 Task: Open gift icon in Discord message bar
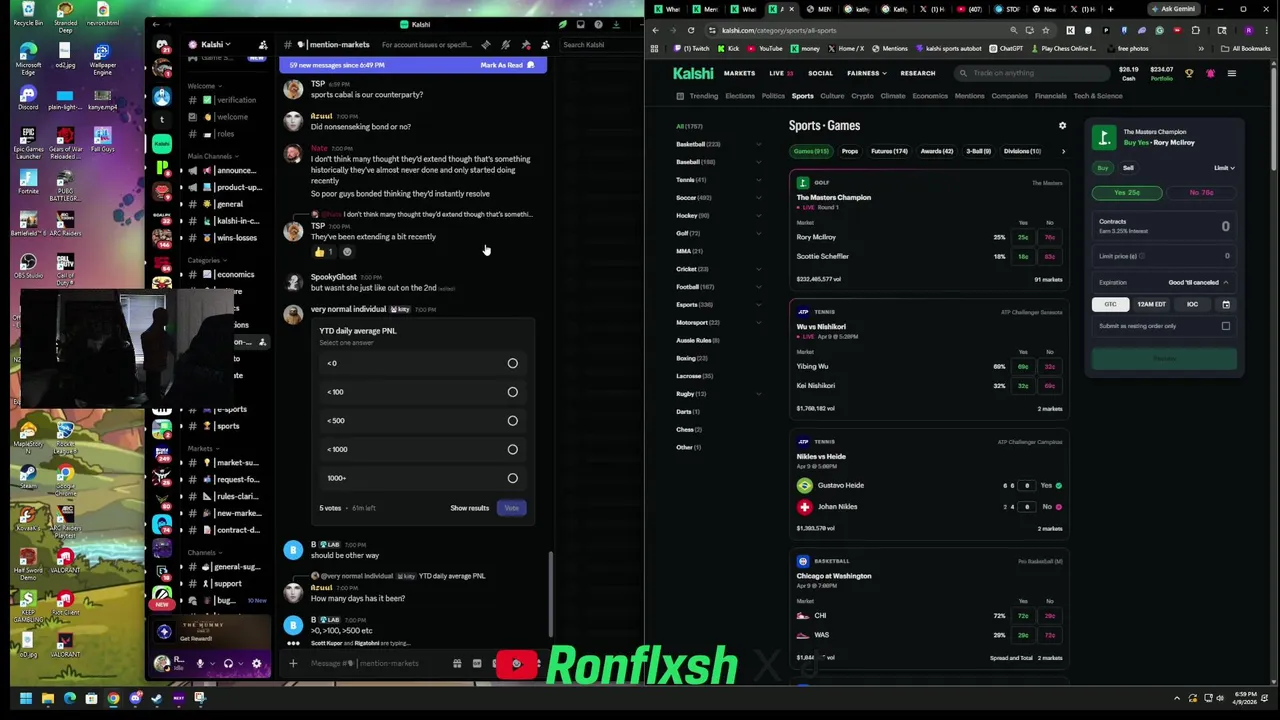pos(457,663)
